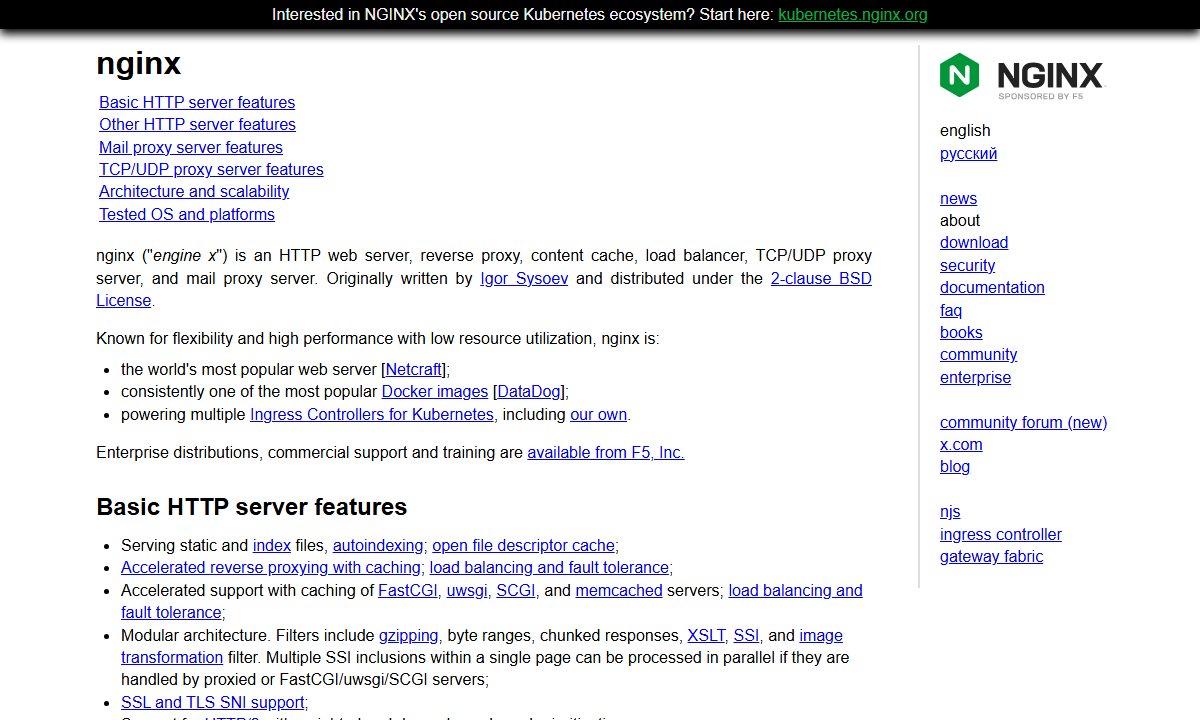
Task: Follow the Docker images link
Action: (x=435, y=391)
